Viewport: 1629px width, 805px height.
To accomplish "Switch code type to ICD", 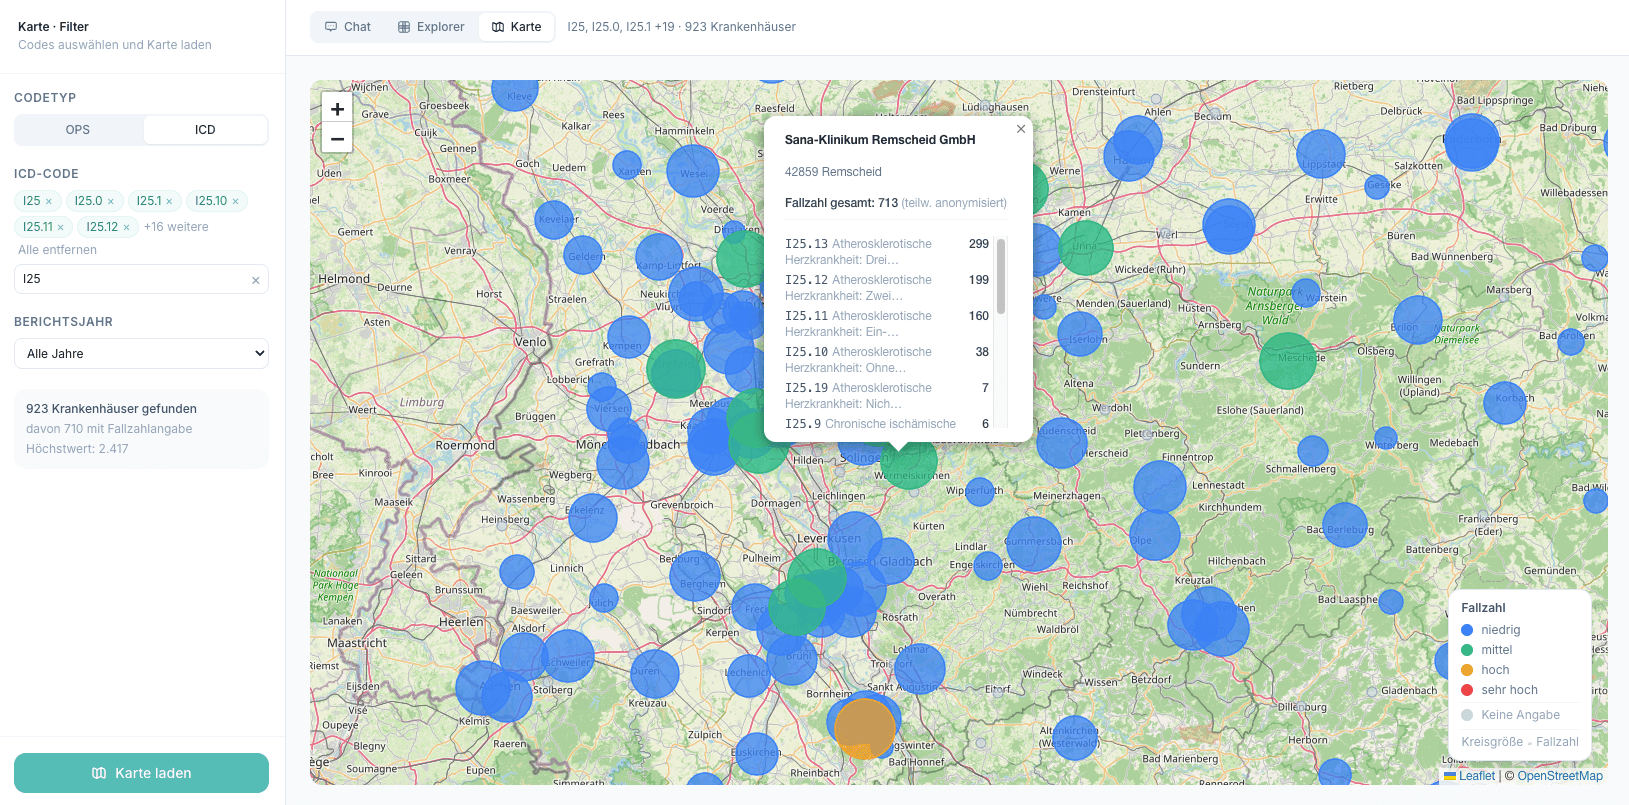I will click(x=205, y=130).
